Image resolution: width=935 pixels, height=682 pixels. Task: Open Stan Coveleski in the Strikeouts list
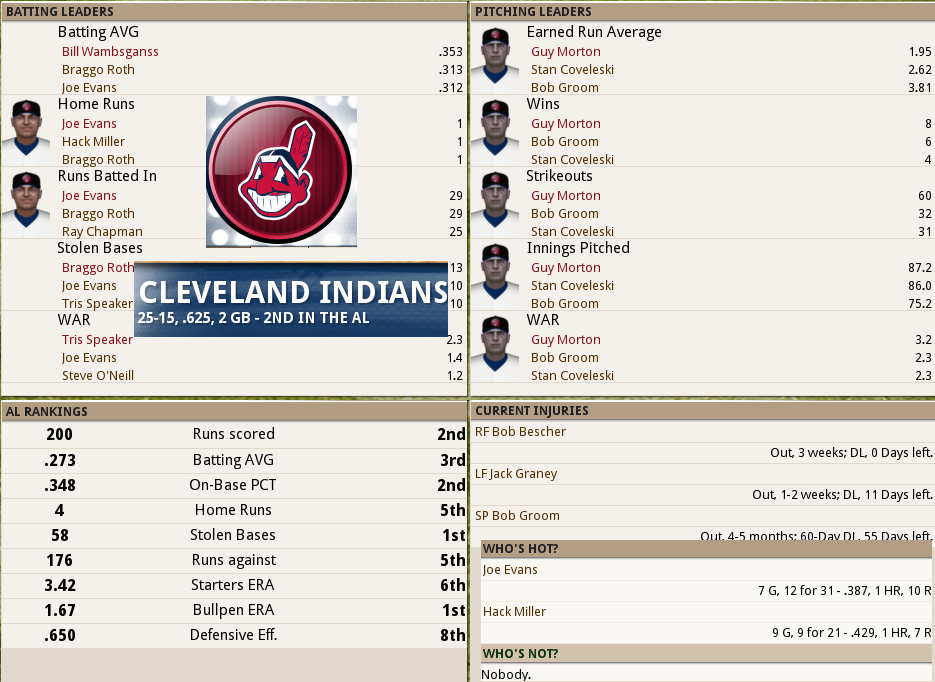572,232
